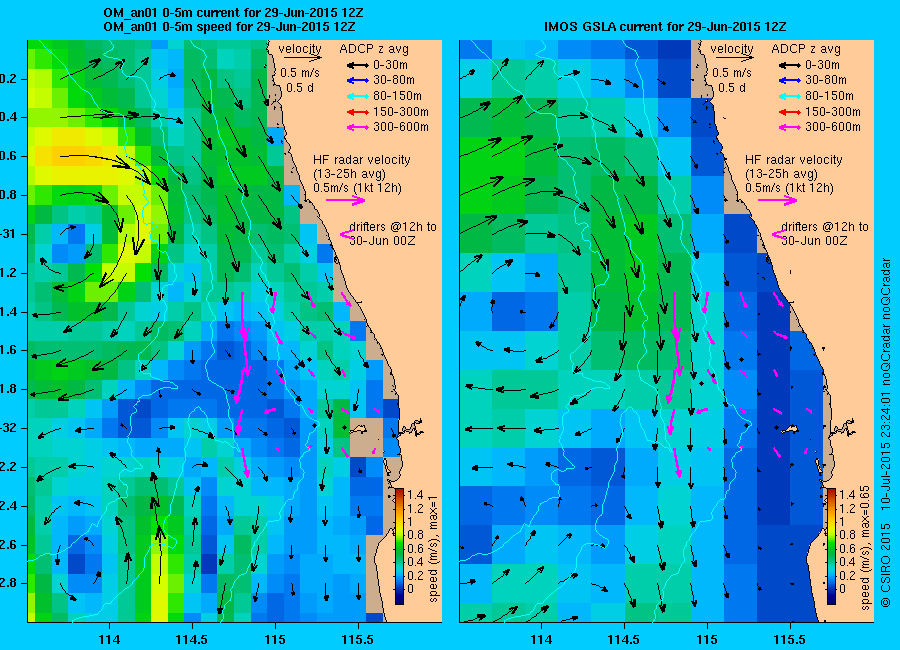Click '30-Jun 00Z' drifters text in right panel

pos(814,241)
